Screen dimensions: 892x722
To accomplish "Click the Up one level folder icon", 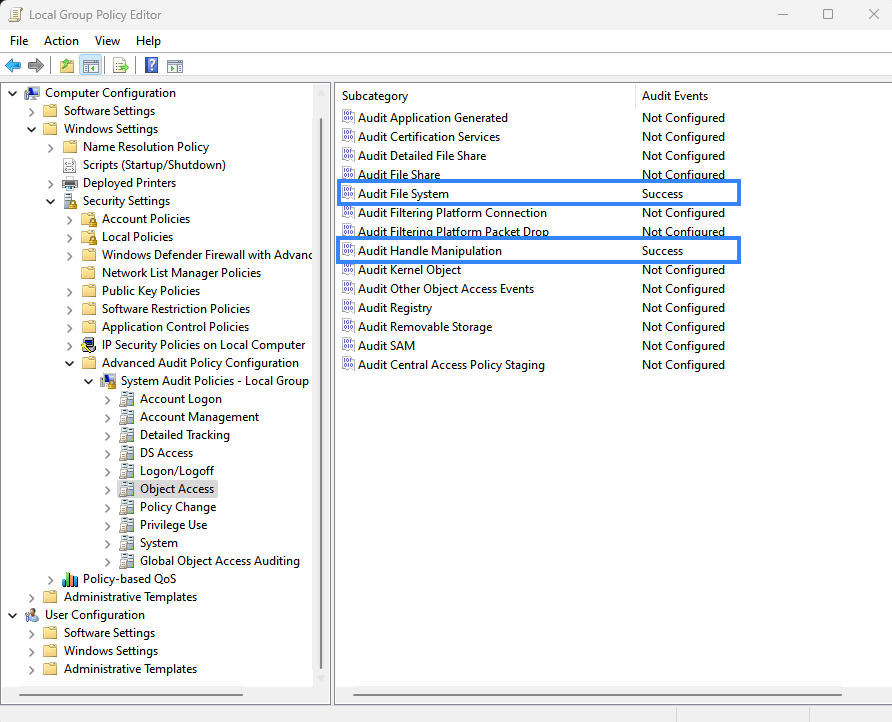I will [67, 65].
